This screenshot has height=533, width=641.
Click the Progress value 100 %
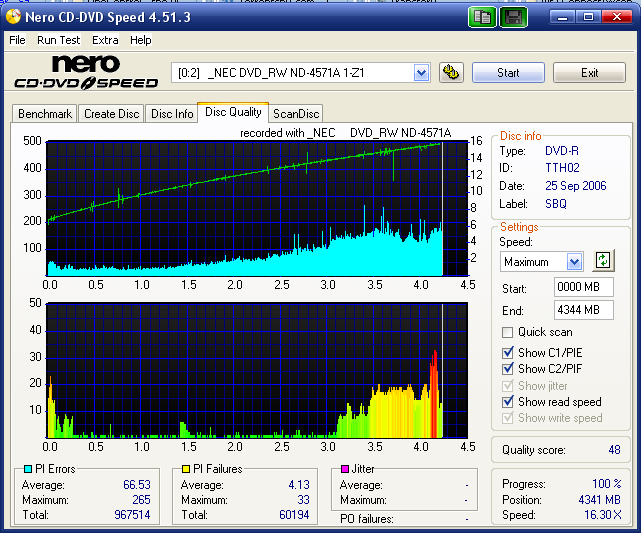point(607,484)
